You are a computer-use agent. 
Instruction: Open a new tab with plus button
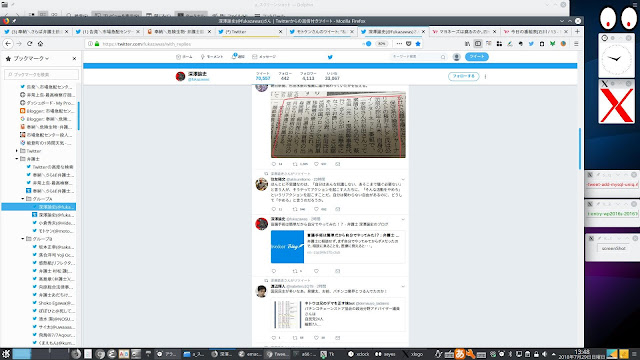click(x=577, y=31)
